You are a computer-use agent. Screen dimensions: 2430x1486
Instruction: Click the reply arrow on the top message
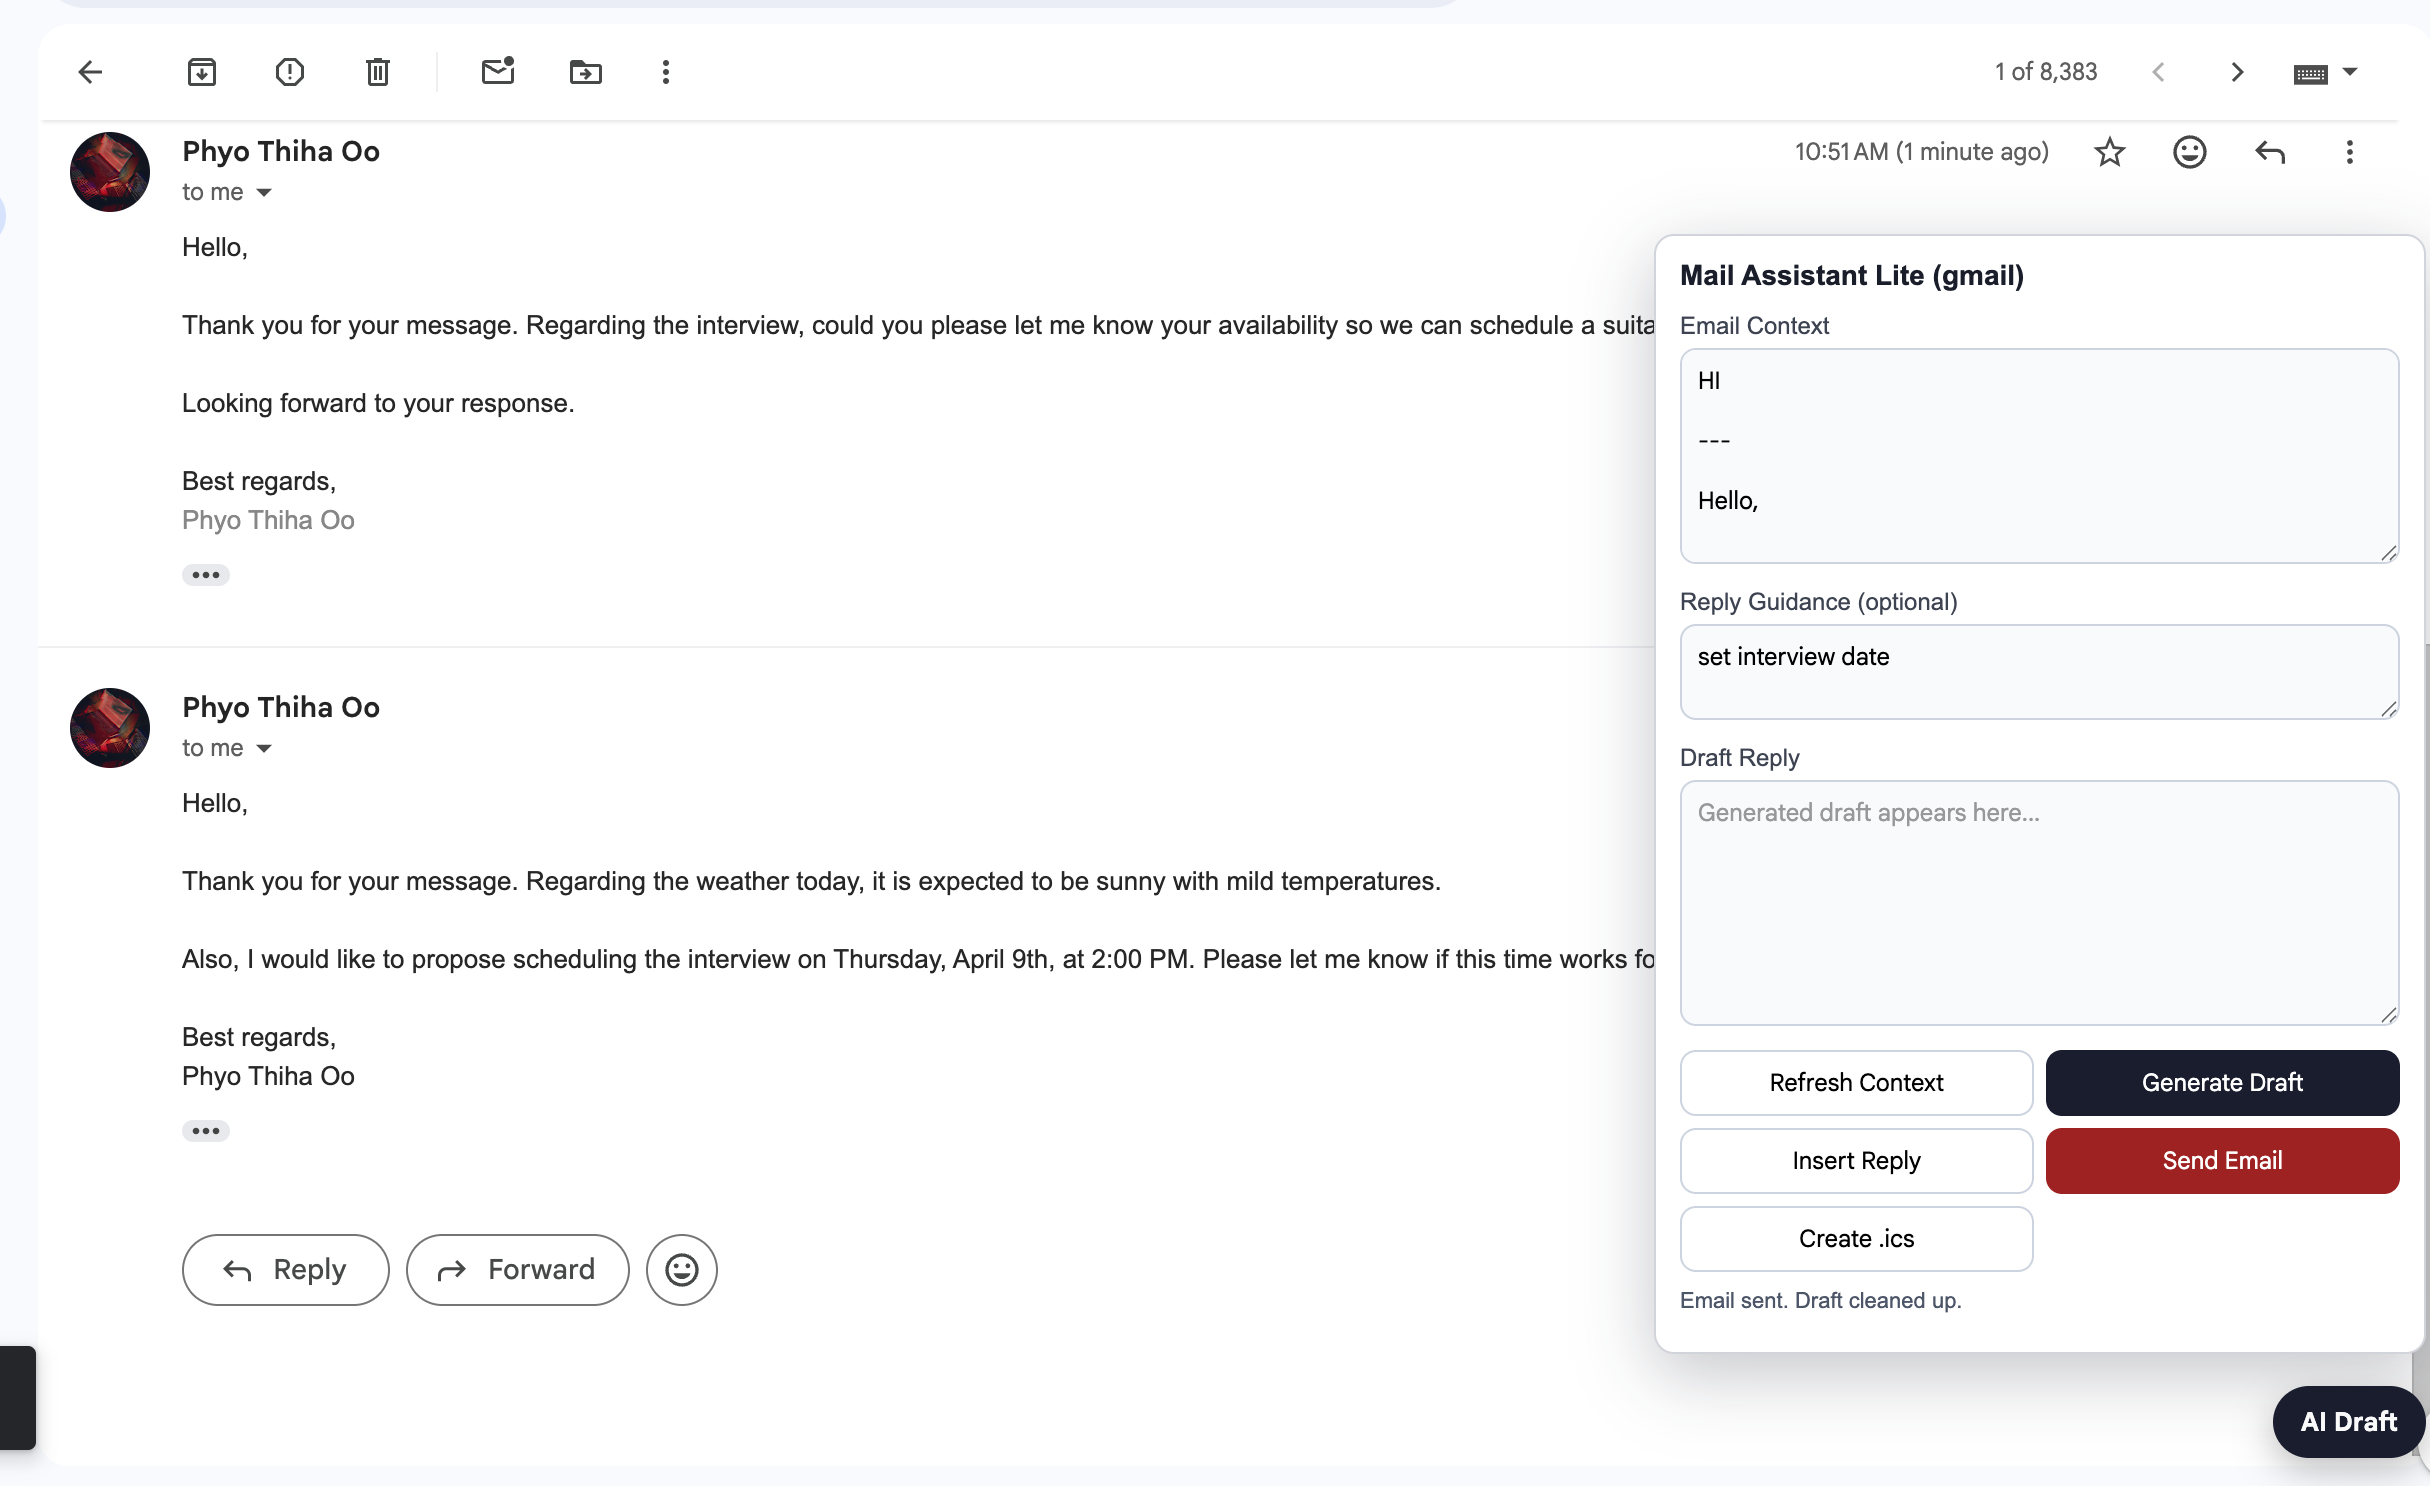(2270, 152)
